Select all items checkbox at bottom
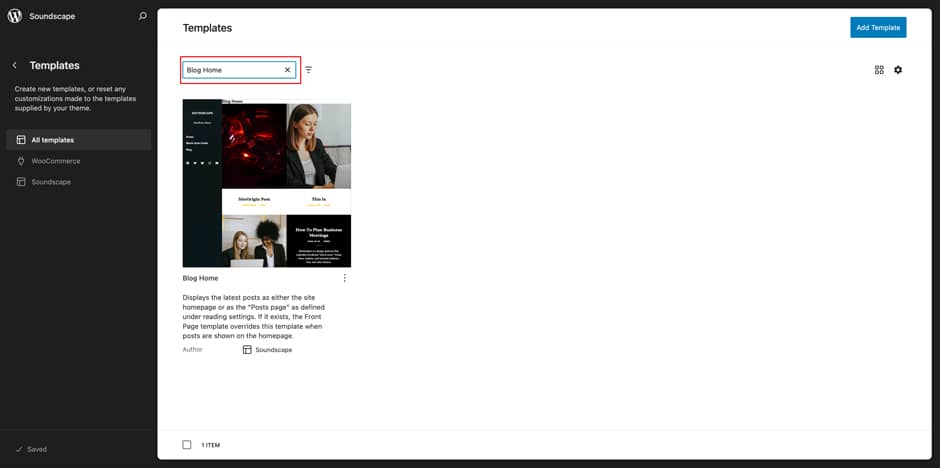The width and height of the screenshot is (940, 468). click(187, 445)
